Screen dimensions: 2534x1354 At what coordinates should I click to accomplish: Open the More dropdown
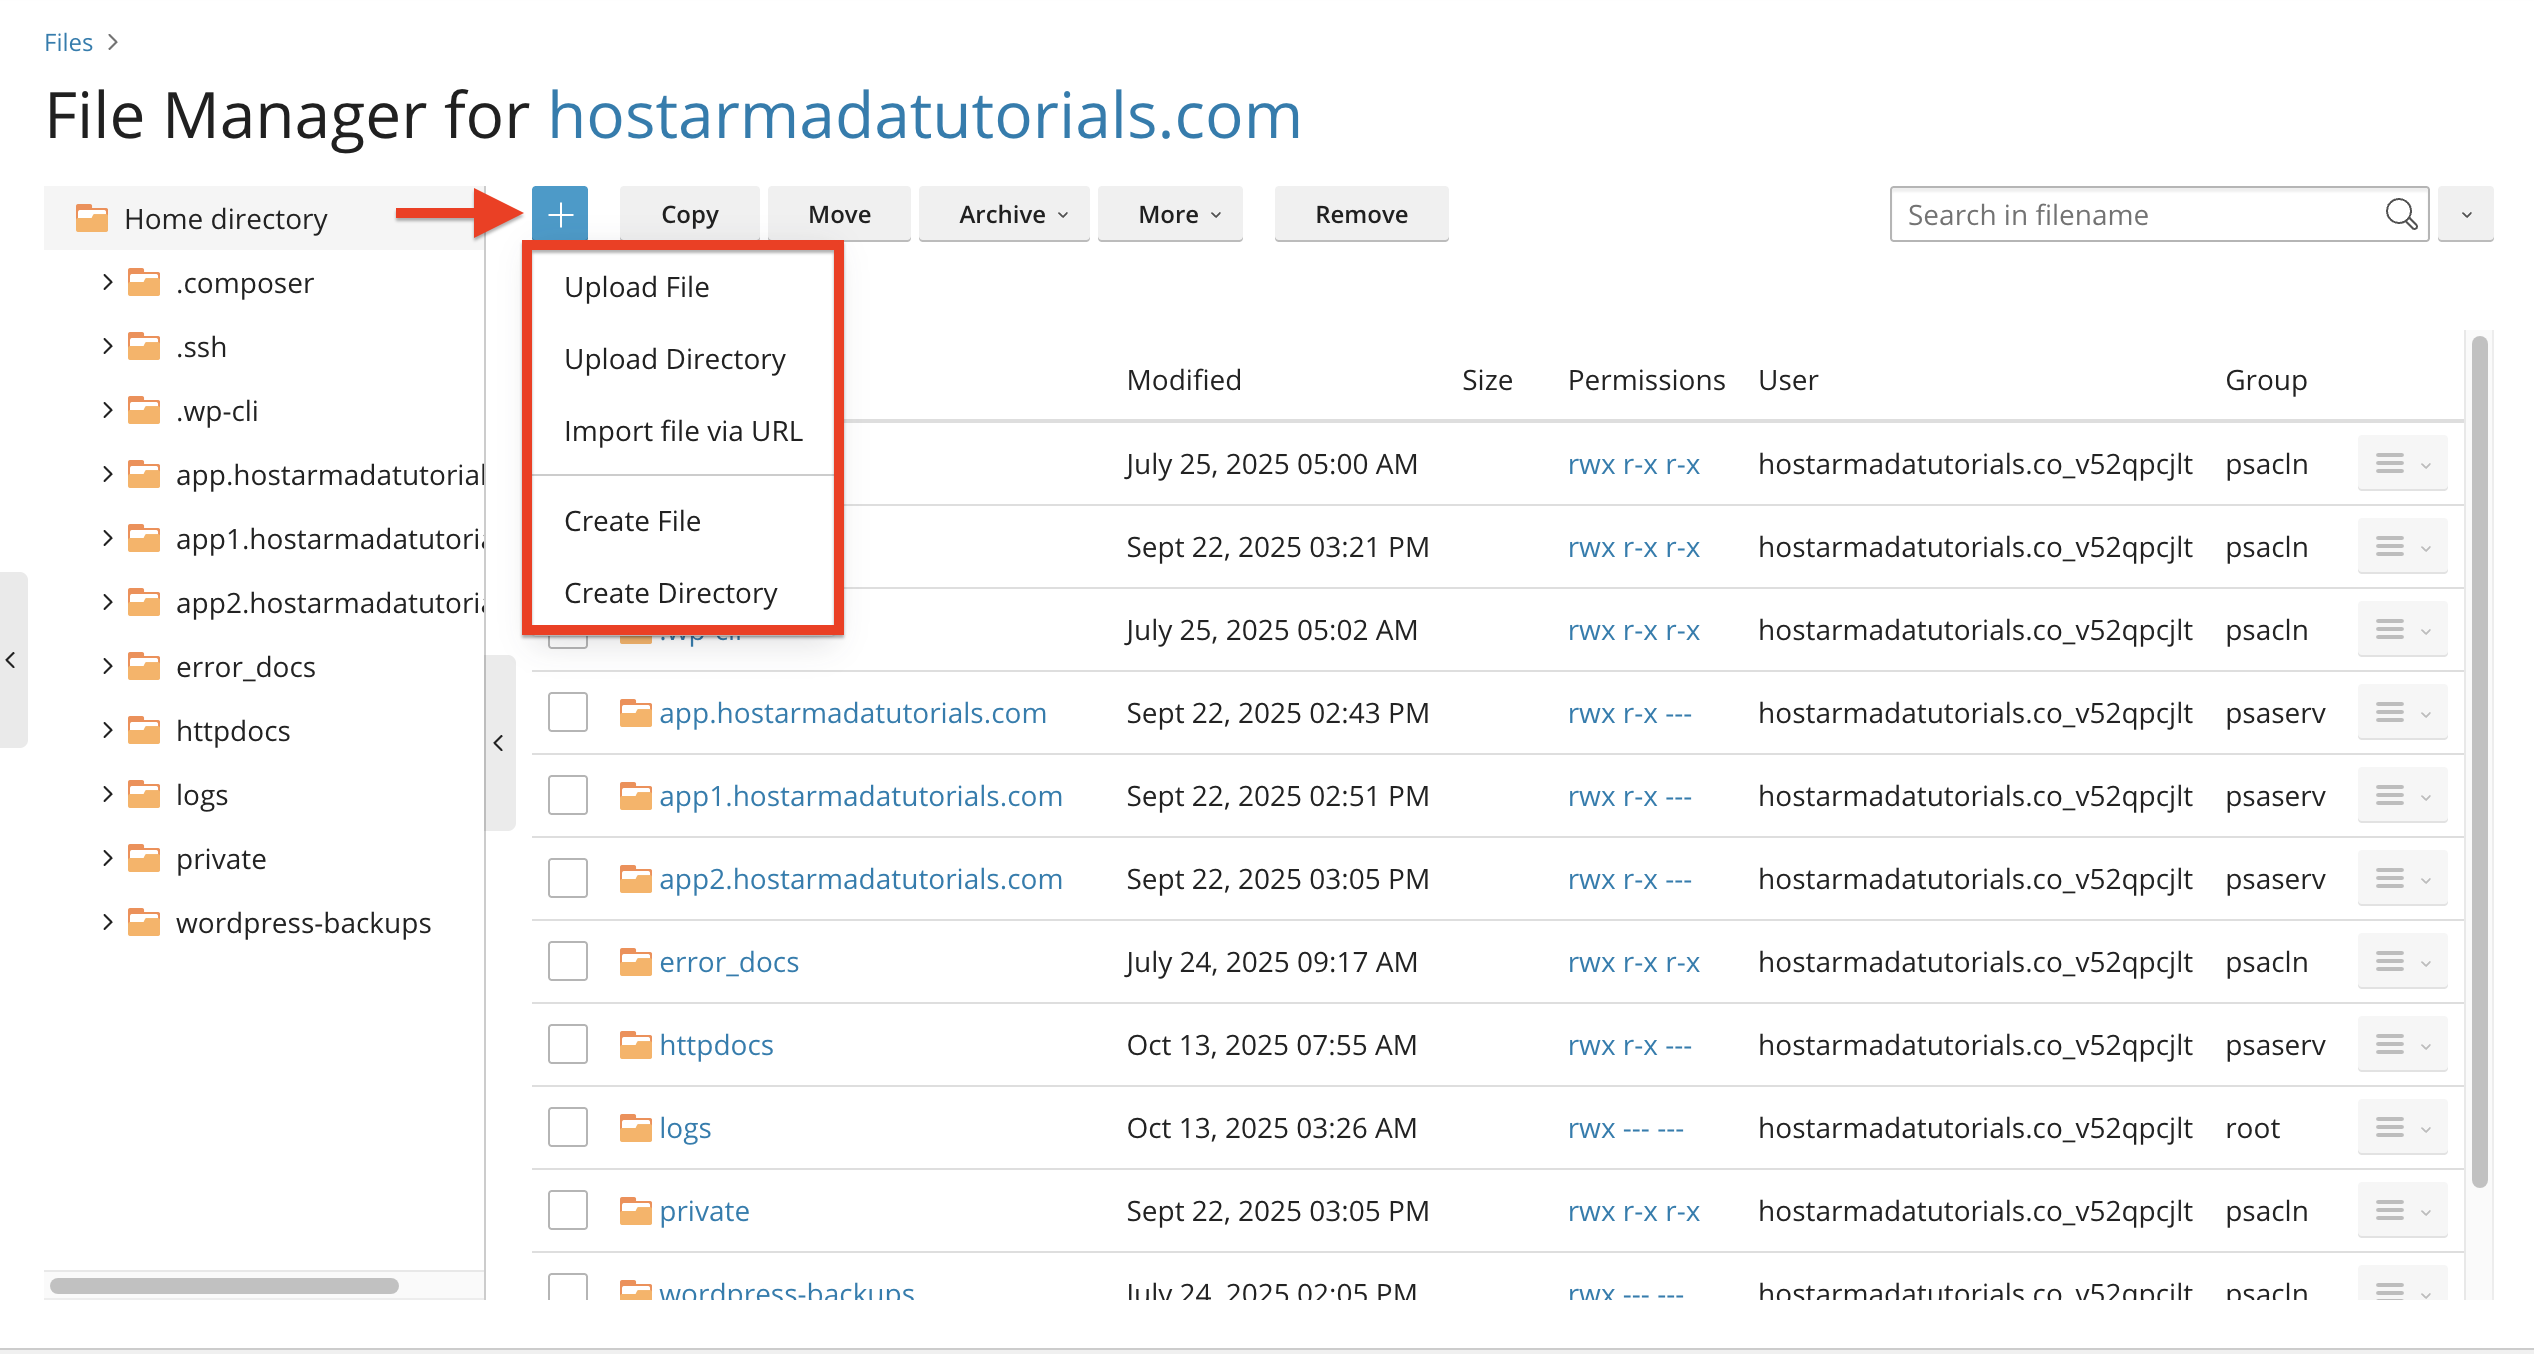[1170, 214]
